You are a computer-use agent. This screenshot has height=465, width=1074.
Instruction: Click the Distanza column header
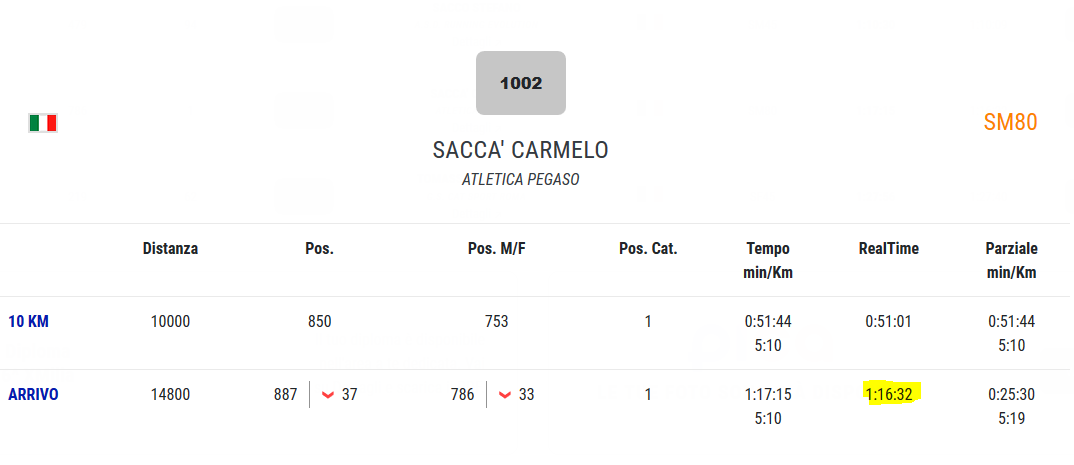point(171,249)
